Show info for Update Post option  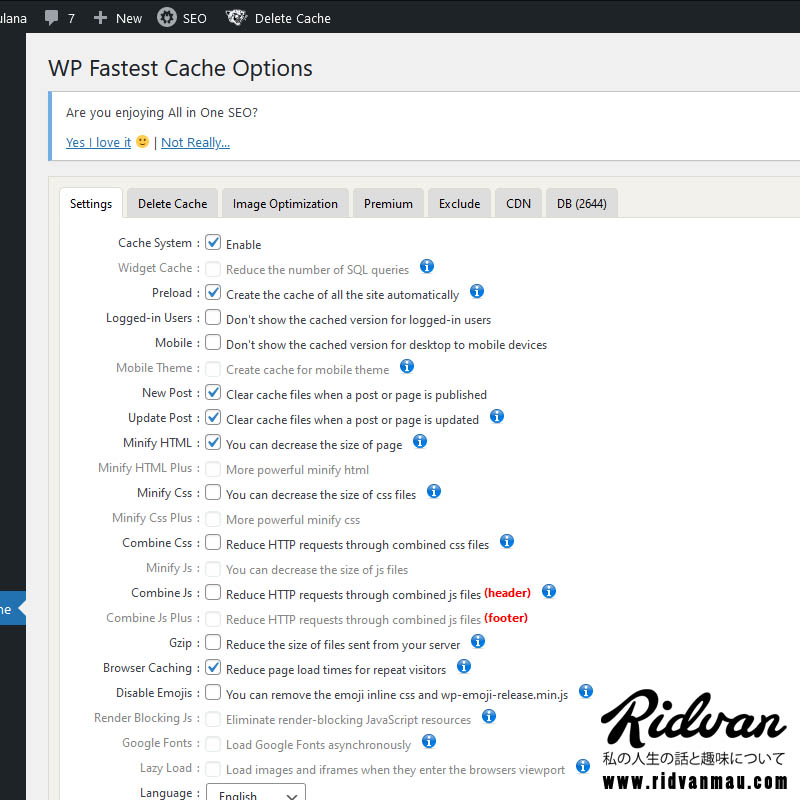click(496, 416)
